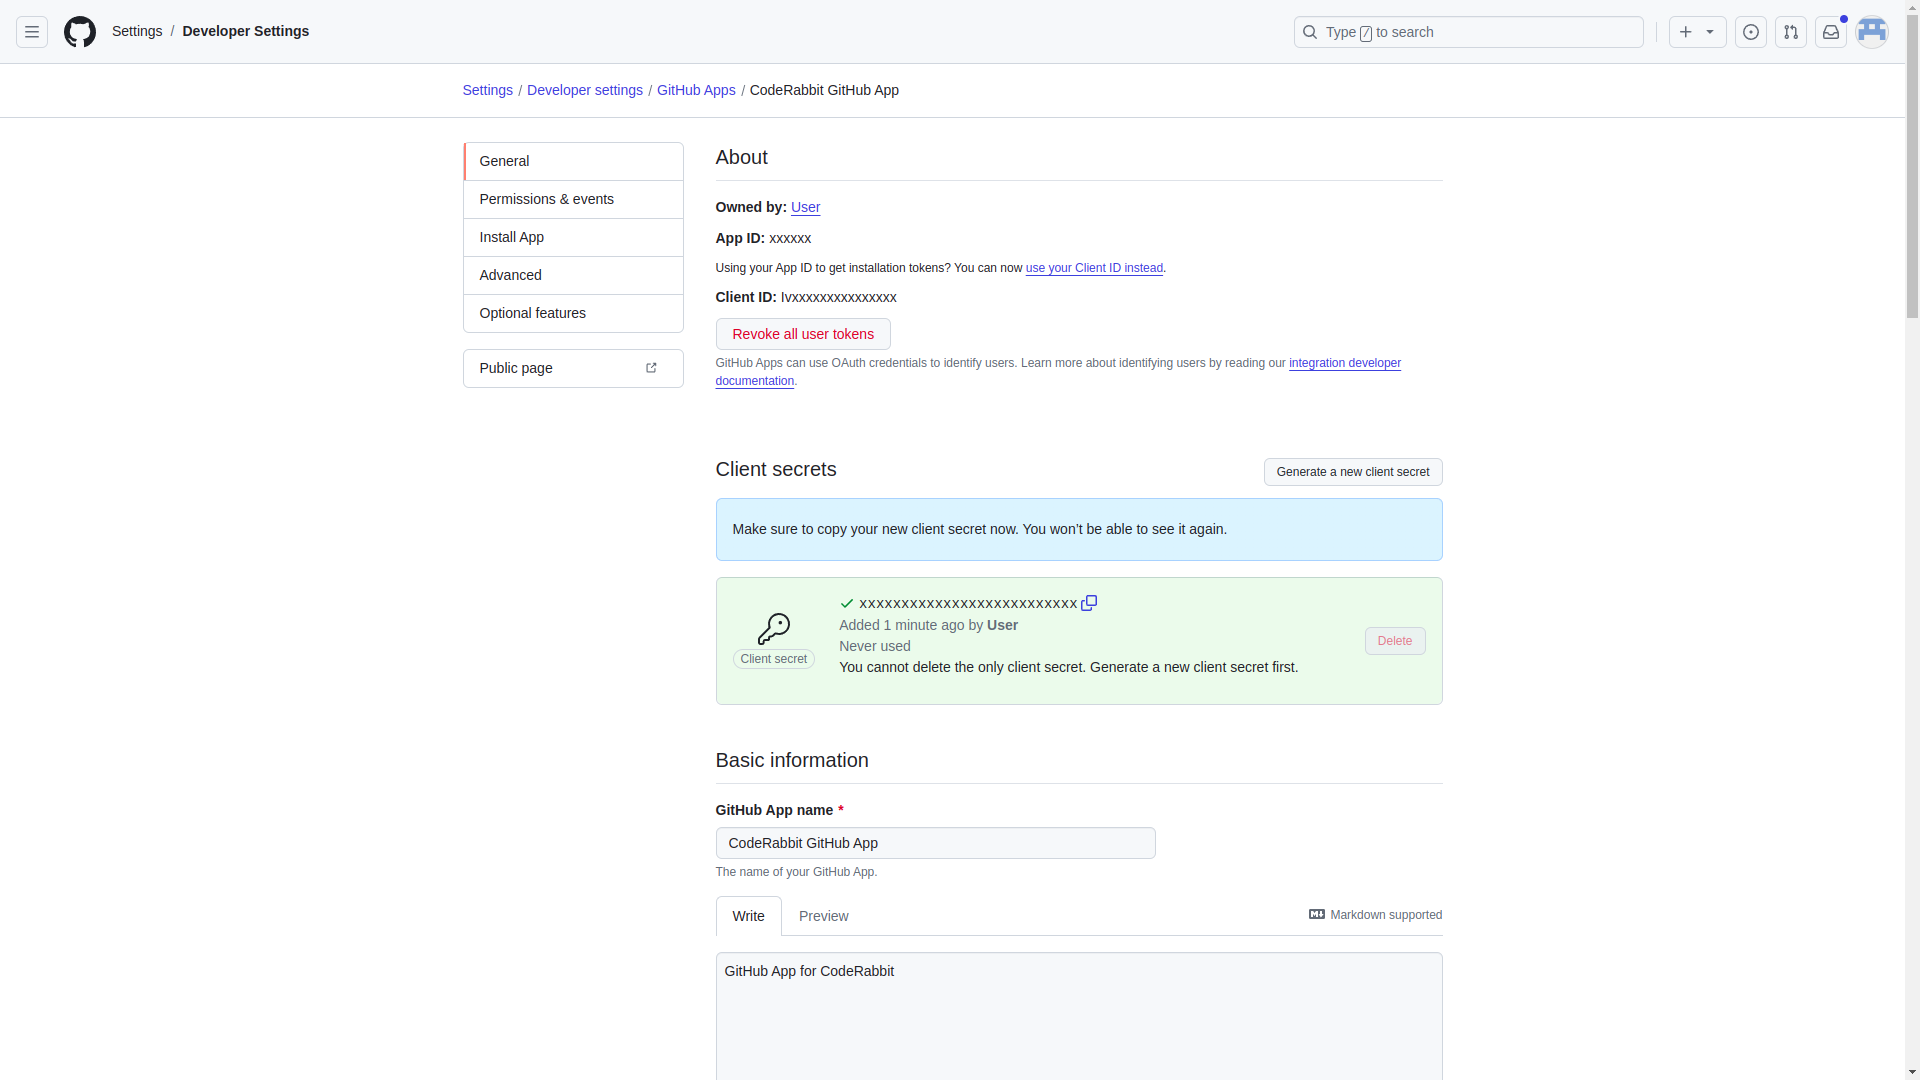
Task: Open the recent activity history icon
Action: tap(1752, 31)
